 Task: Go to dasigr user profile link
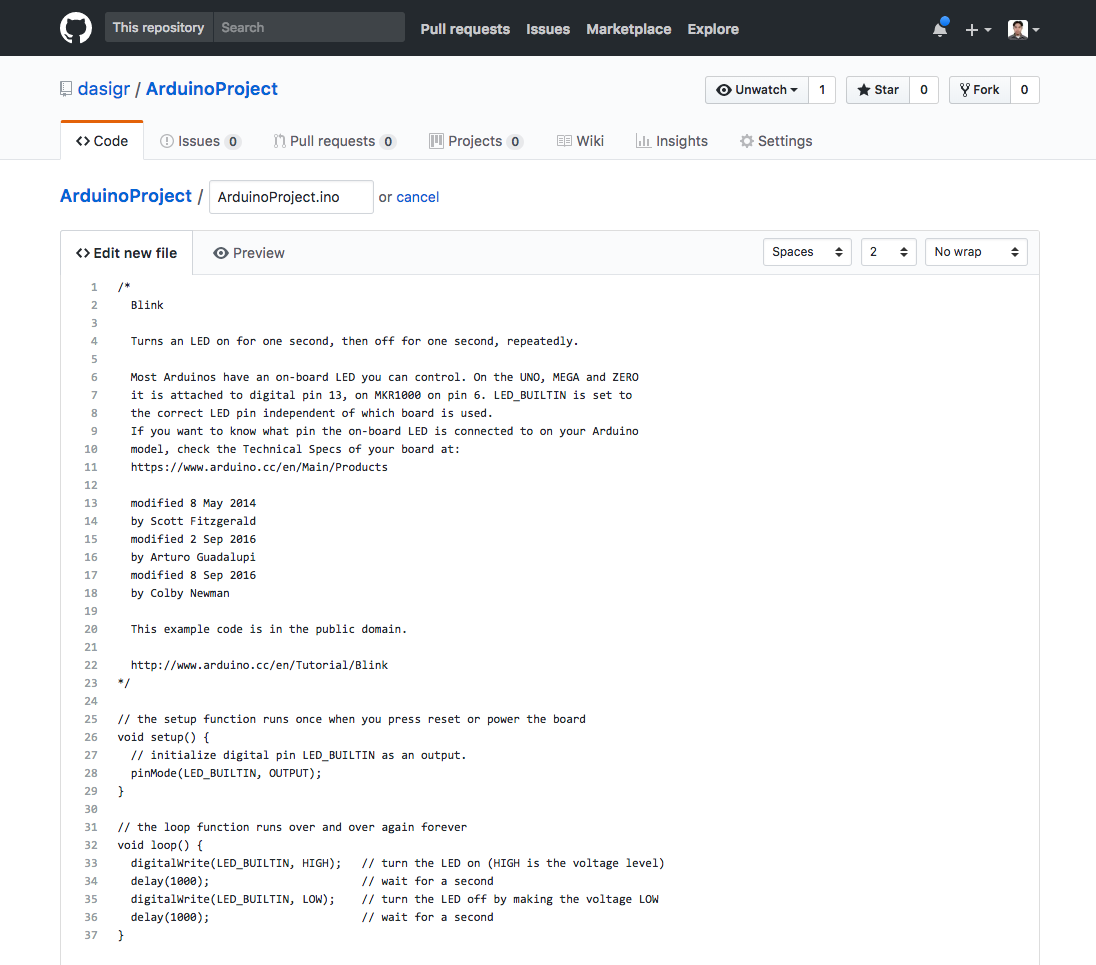[103, 89]
